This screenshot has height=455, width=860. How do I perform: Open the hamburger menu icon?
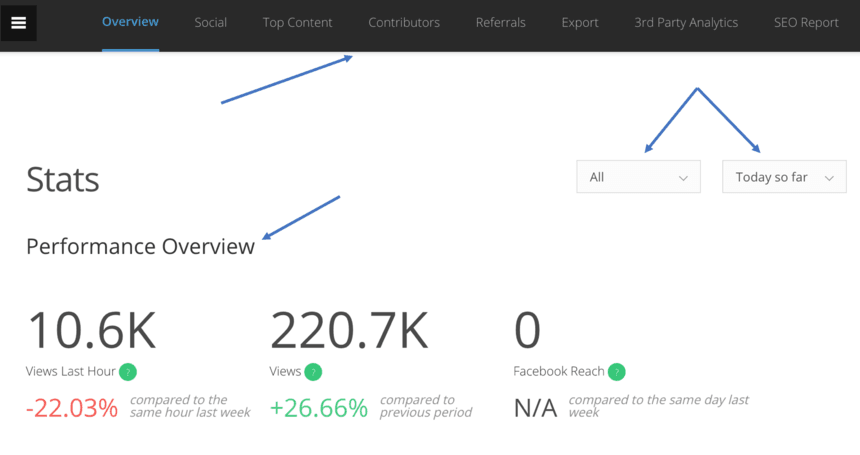click(18, 23)
